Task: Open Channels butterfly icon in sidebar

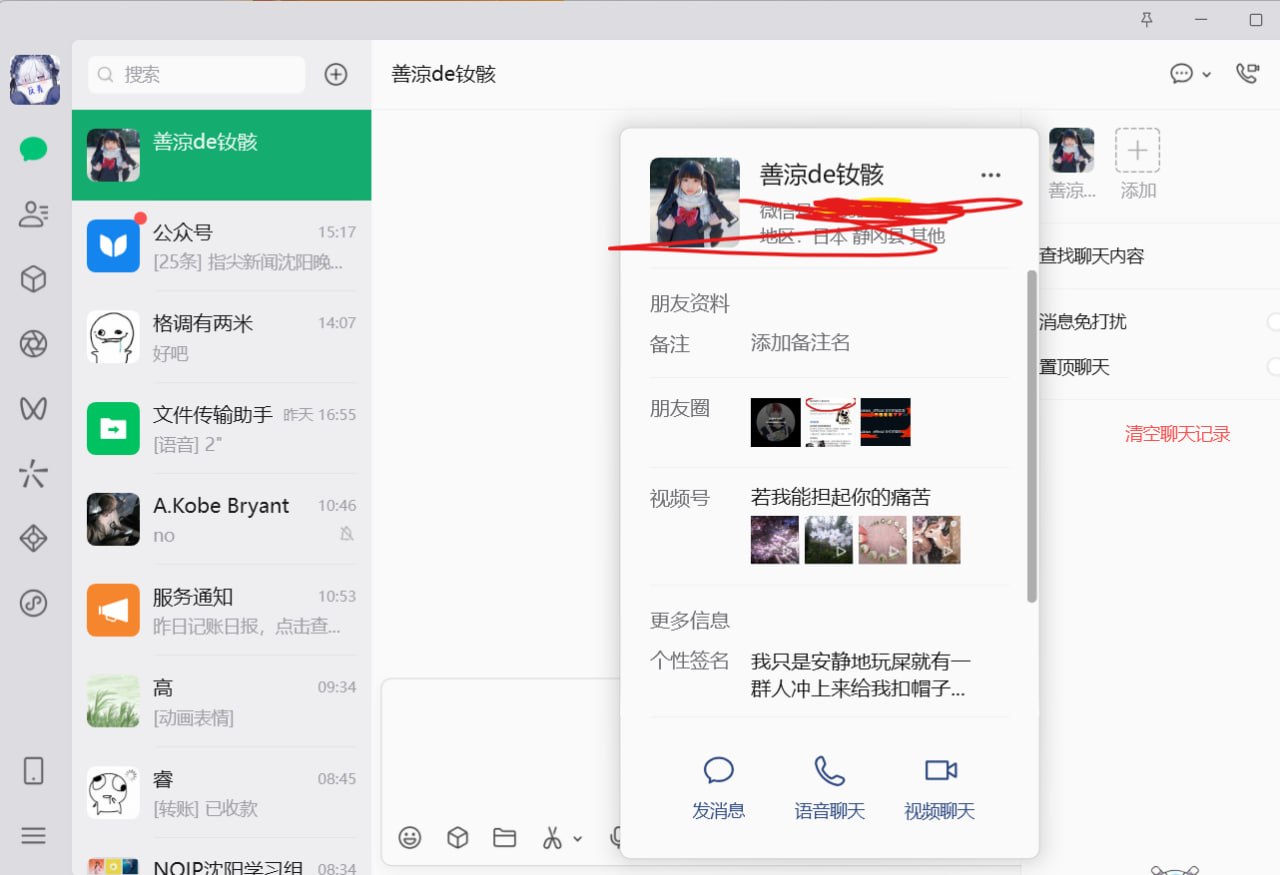Action: point(34,408)
